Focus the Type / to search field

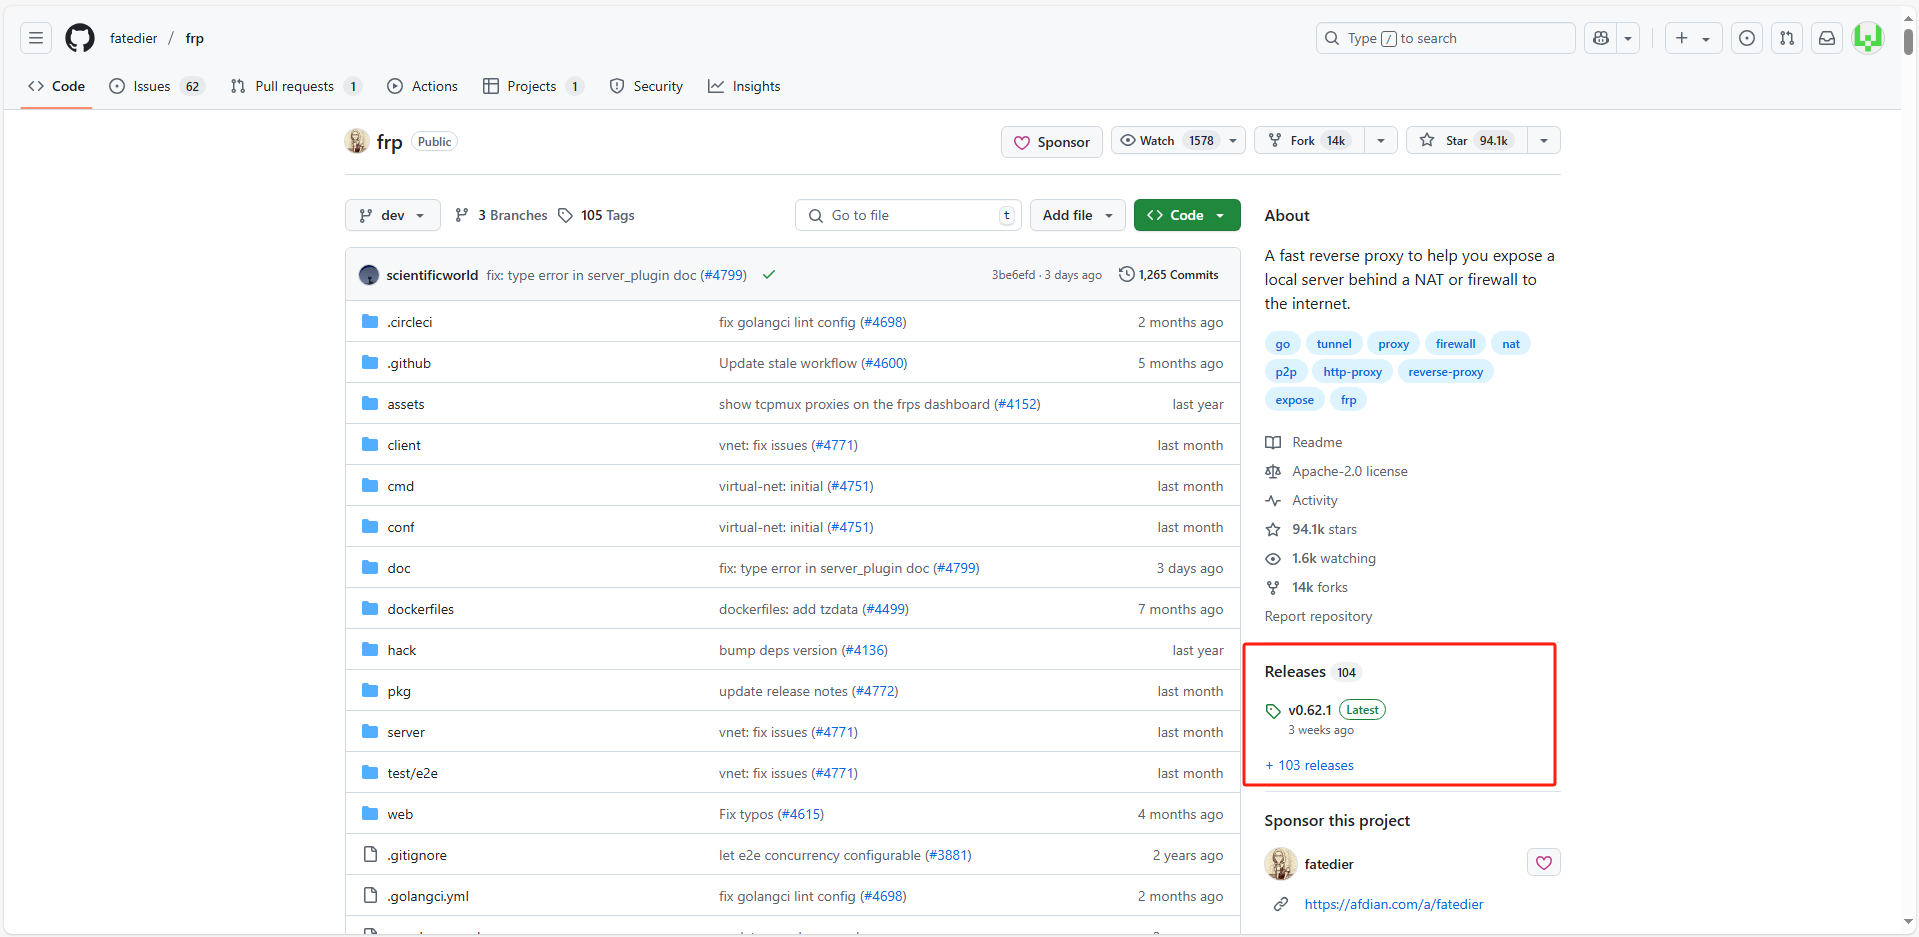[x=1445, y=38]
